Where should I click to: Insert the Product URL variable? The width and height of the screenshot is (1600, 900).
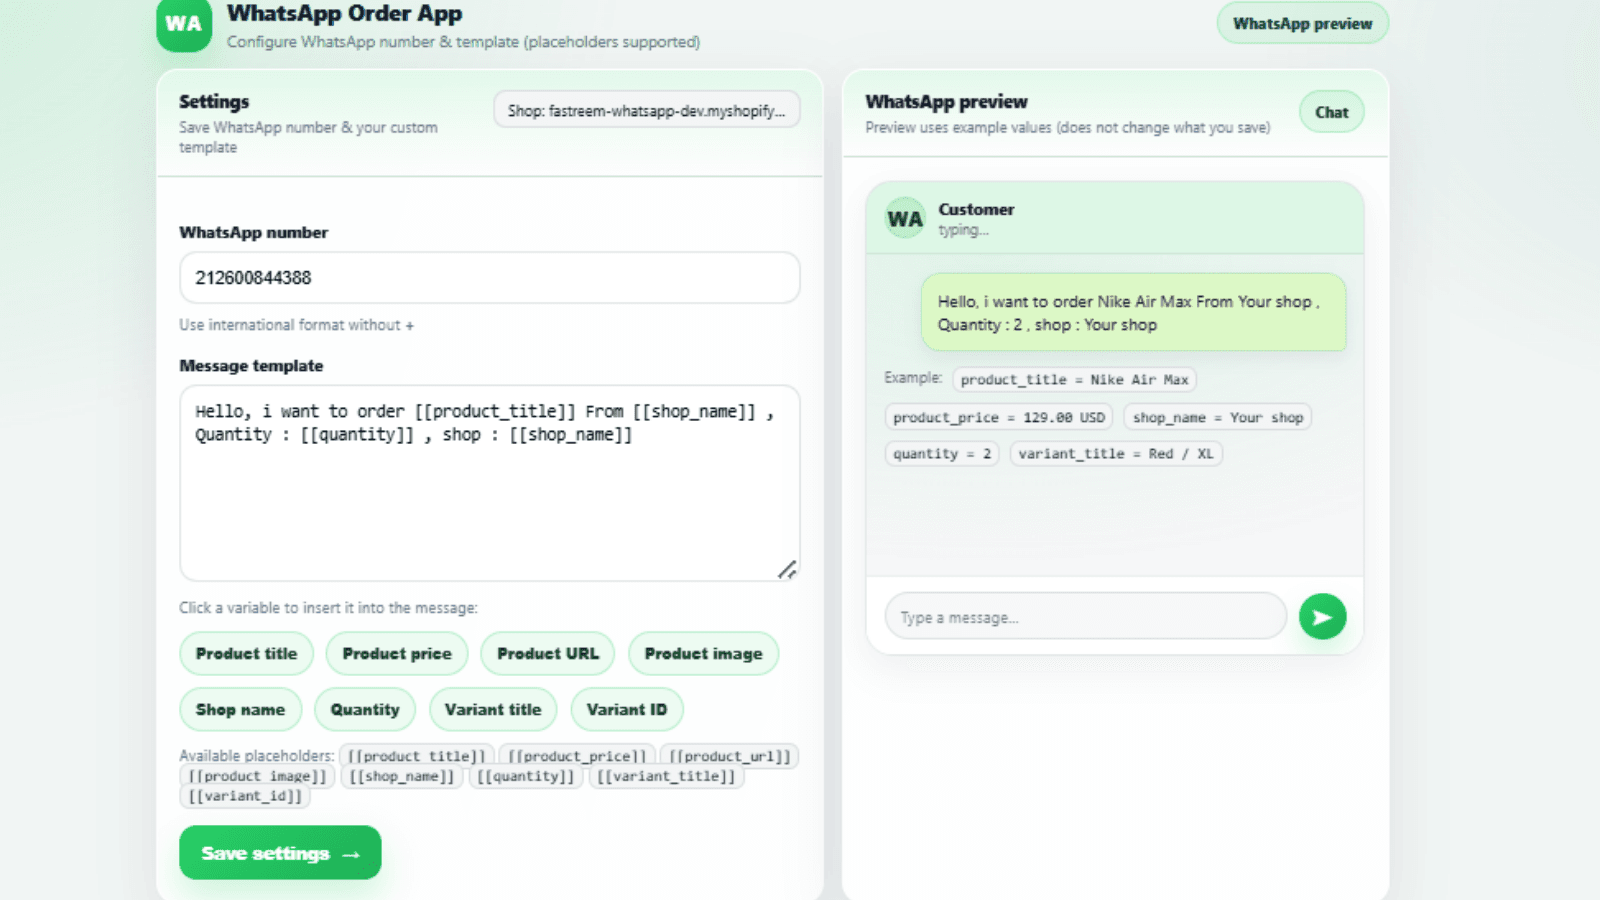coord(548,653)
